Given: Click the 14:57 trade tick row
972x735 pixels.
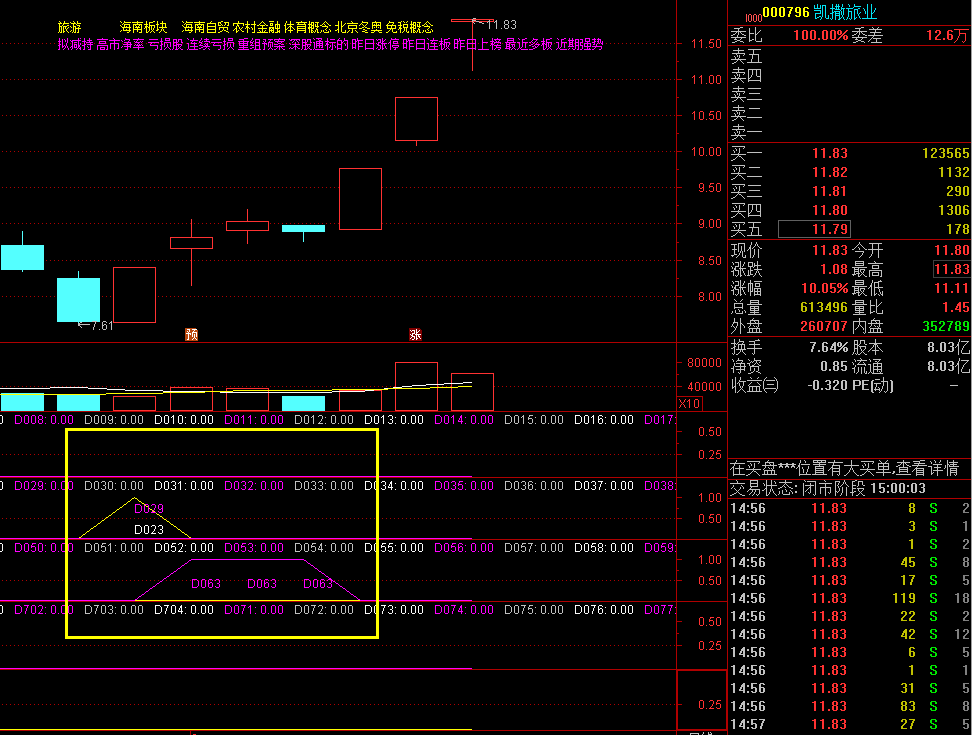Looking at the screenshot, I should (x=850, y=724).
